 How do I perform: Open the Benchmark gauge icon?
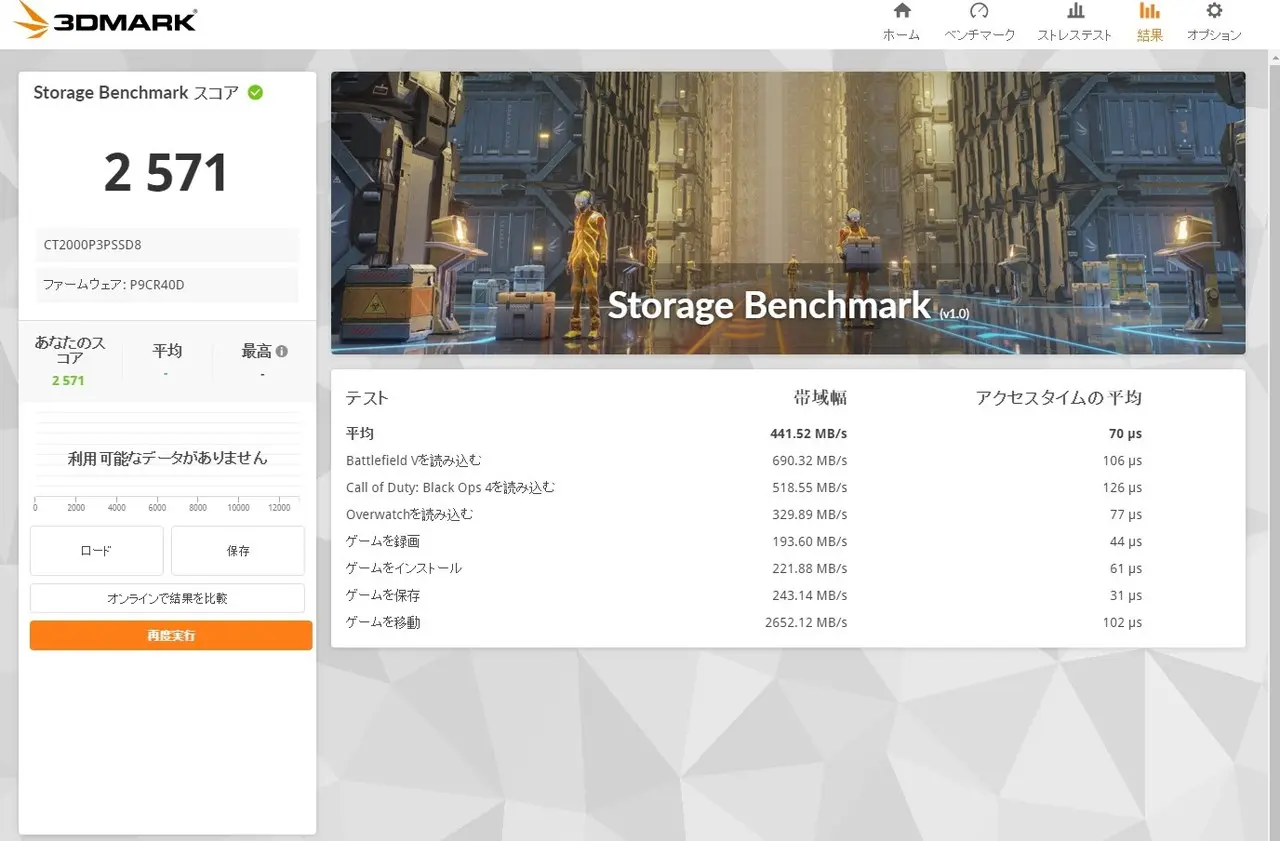tap(979, 11)
